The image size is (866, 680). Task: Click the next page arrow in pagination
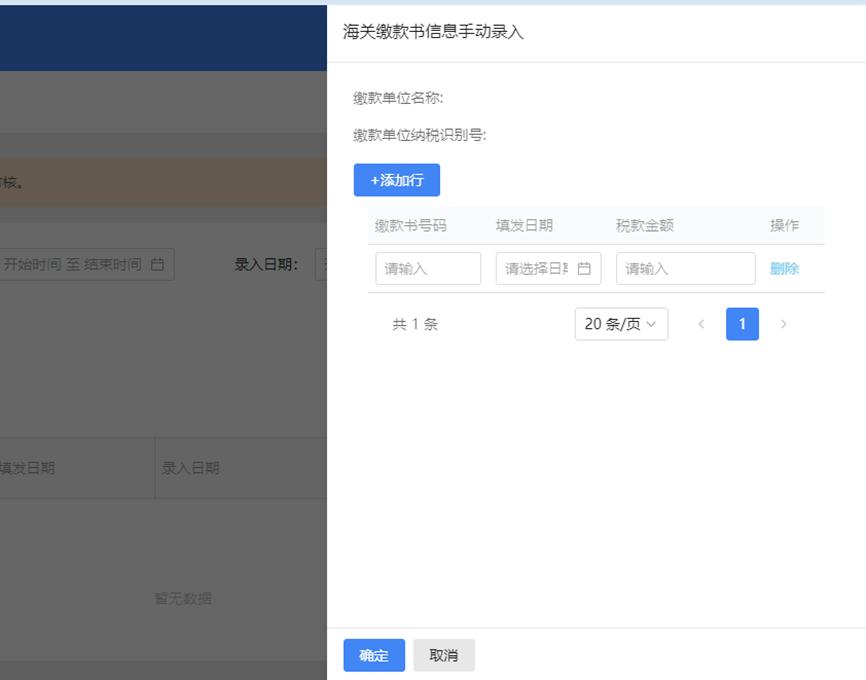click(784, 324)
